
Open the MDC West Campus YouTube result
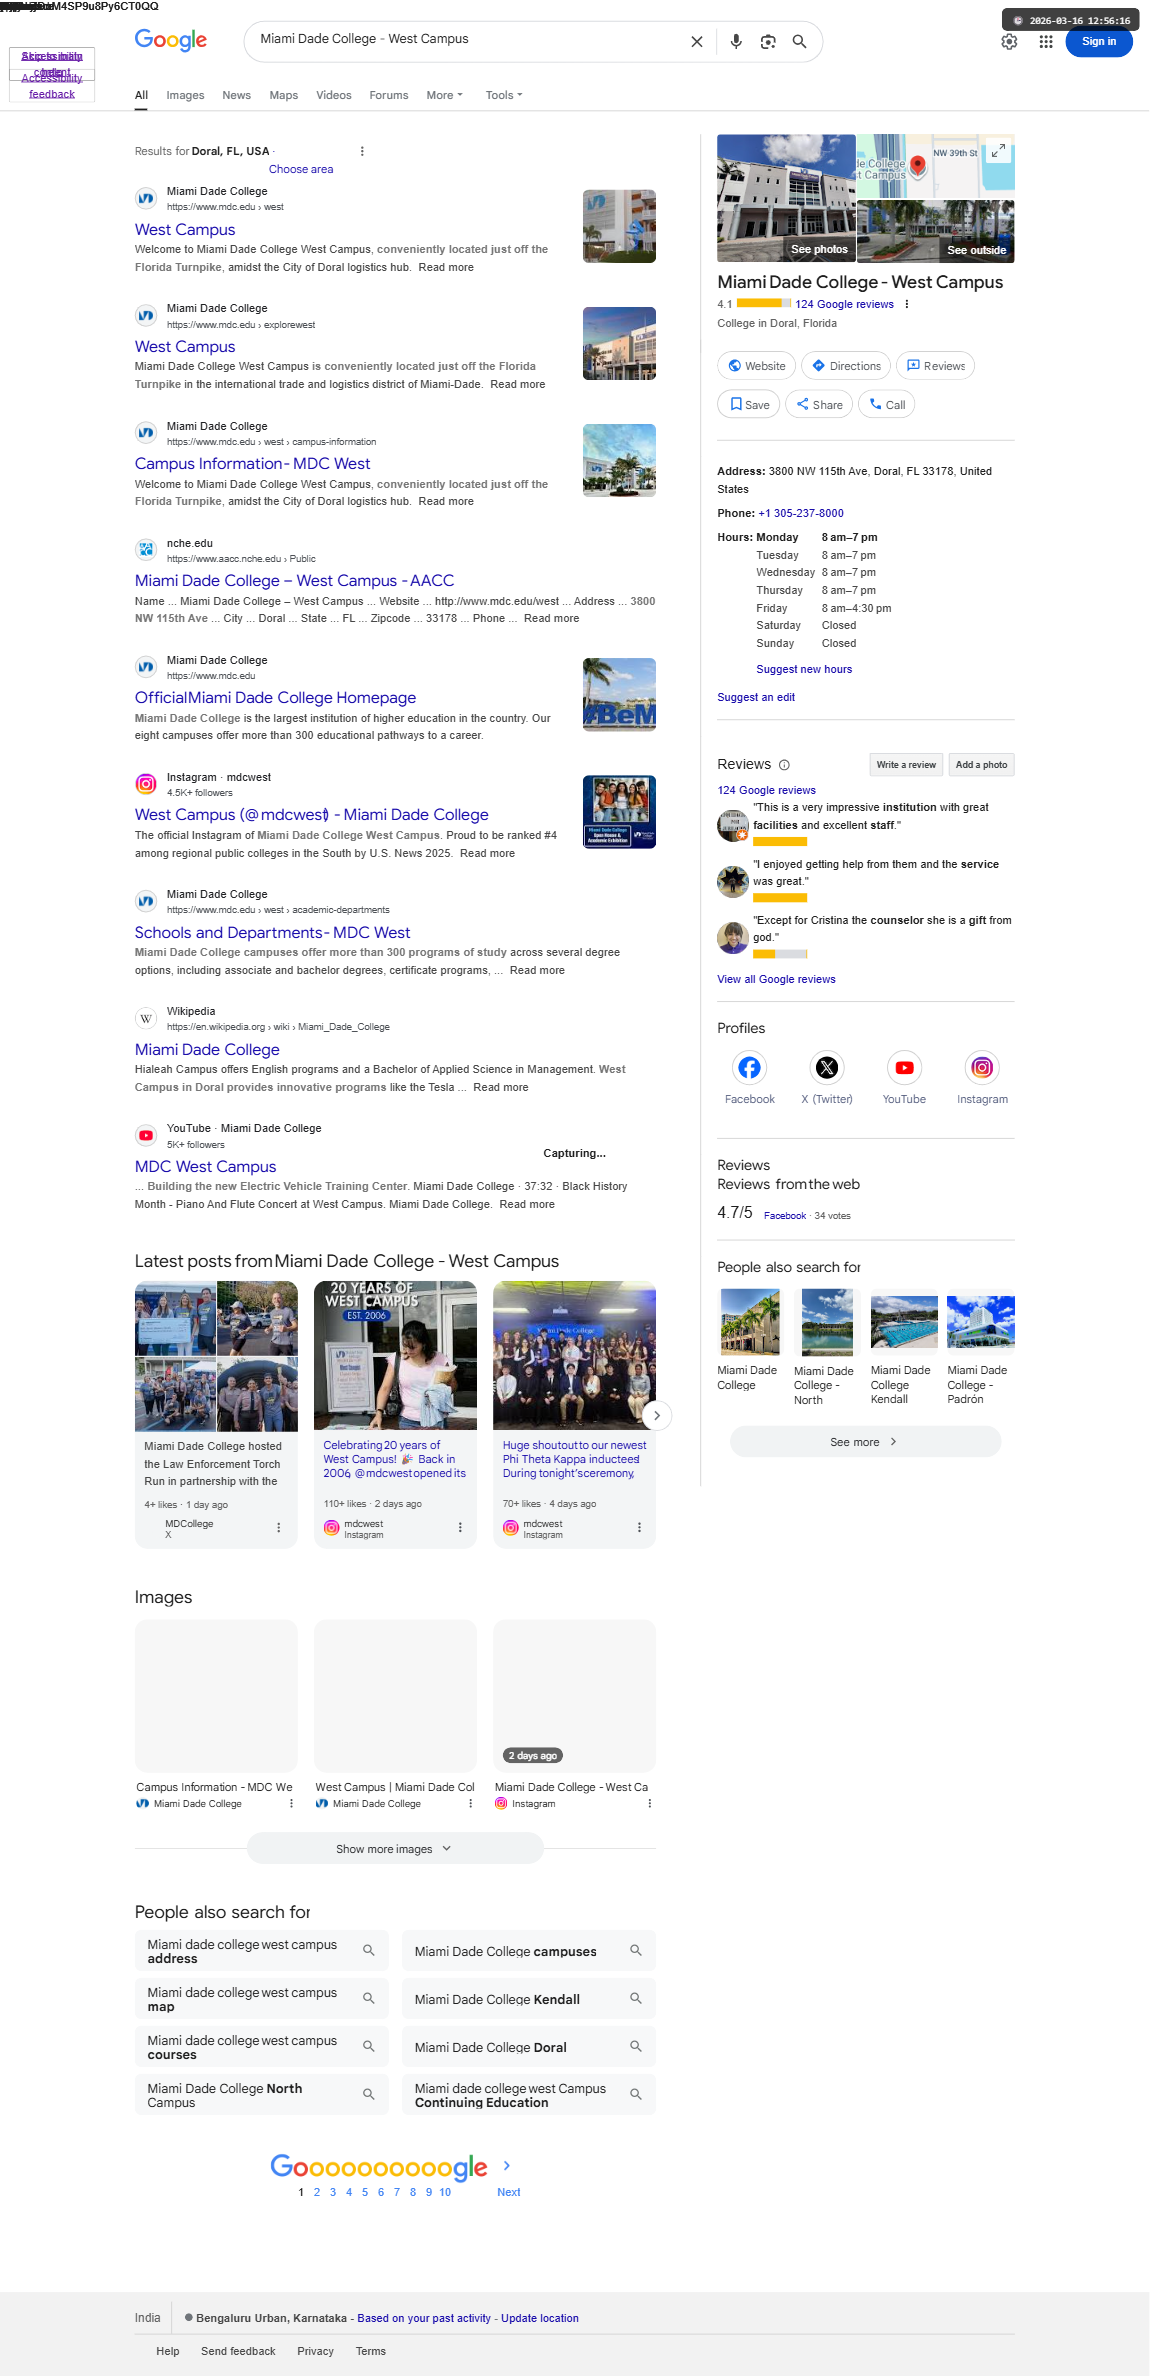point(205,1167)
